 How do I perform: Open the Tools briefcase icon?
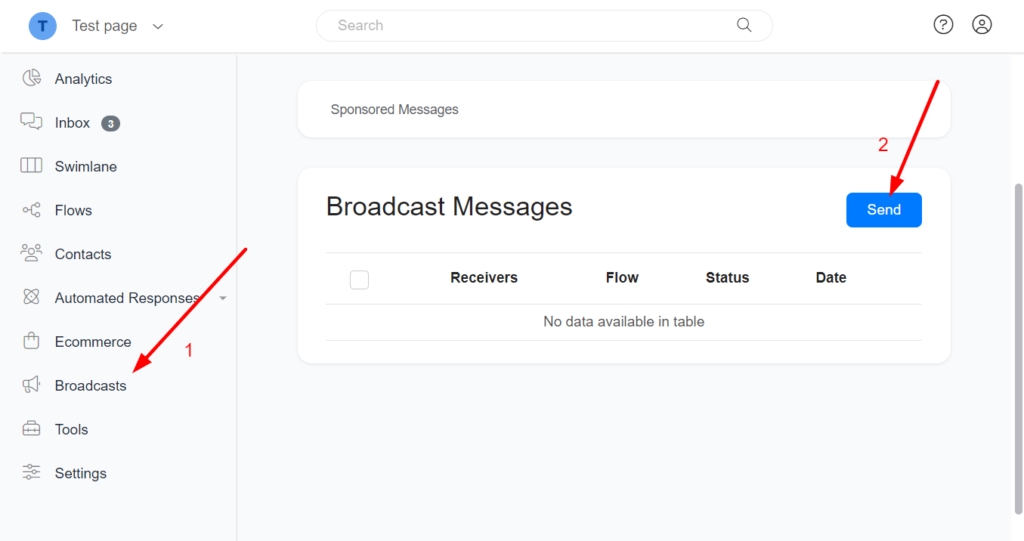[31, 429]
